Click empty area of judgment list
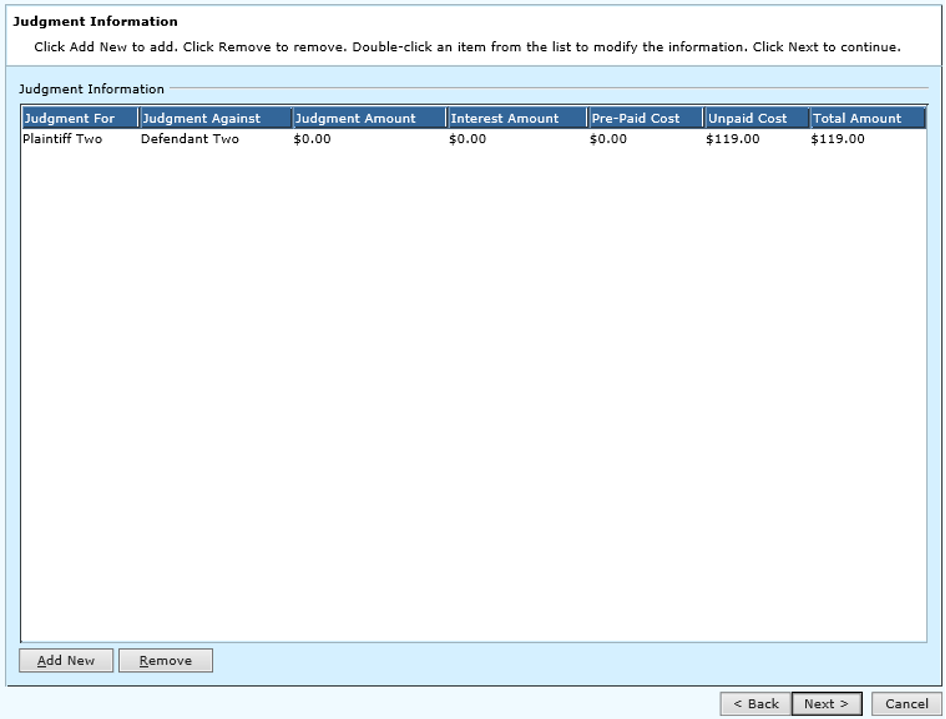The height and width of the screenshot is (719, 946). 472,400
